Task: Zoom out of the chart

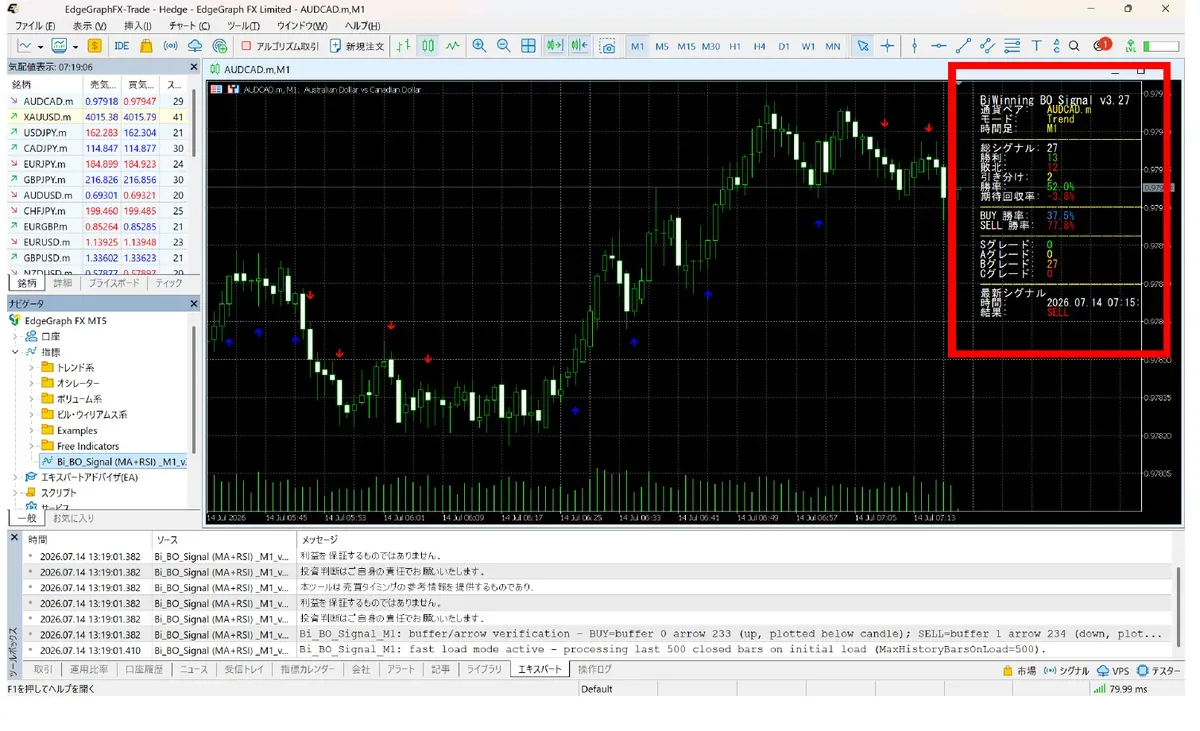Action: (x=504, y=46)
